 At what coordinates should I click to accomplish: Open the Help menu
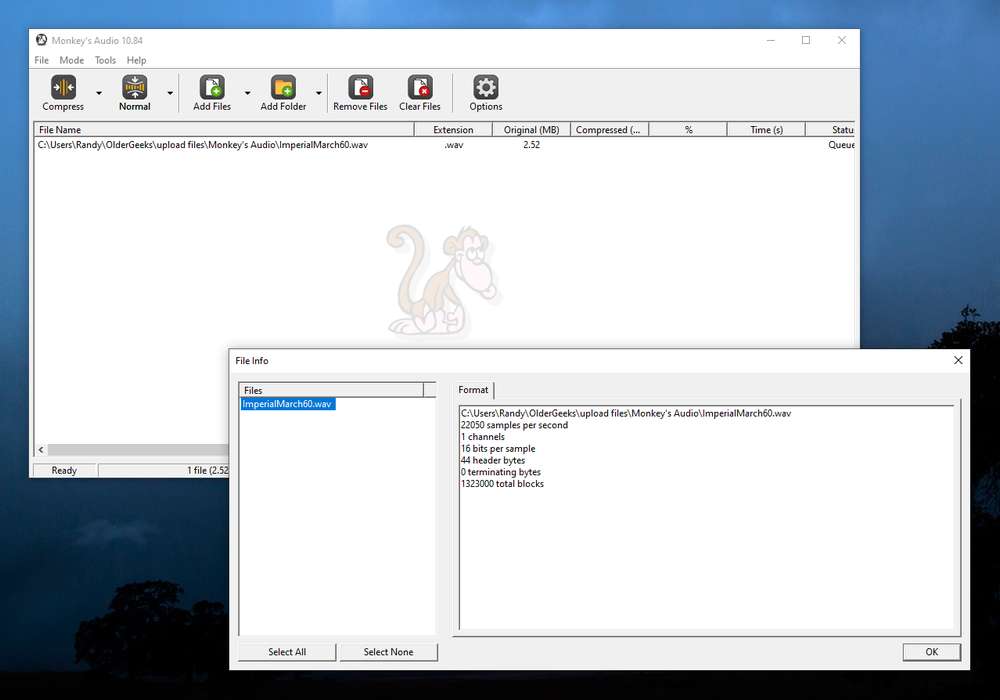[136, 60]
